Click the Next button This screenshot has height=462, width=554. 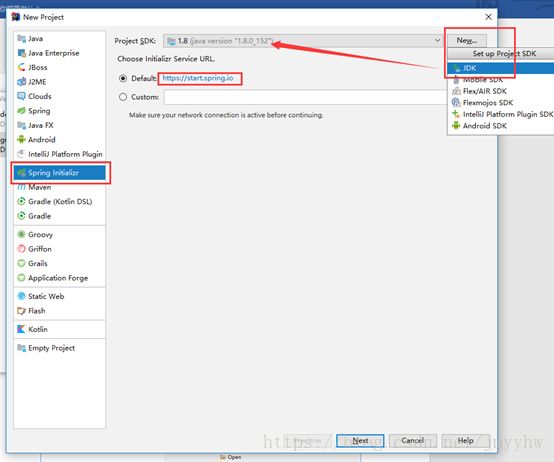360,440
